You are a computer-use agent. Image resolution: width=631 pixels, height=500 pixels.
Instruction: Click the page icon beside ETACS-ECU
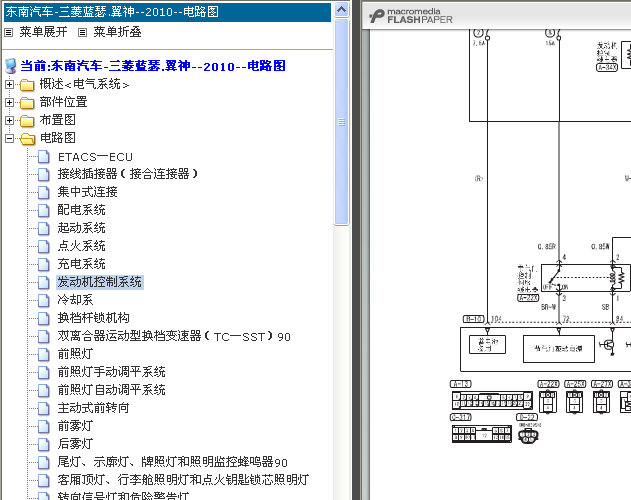(x=43, y=157)
